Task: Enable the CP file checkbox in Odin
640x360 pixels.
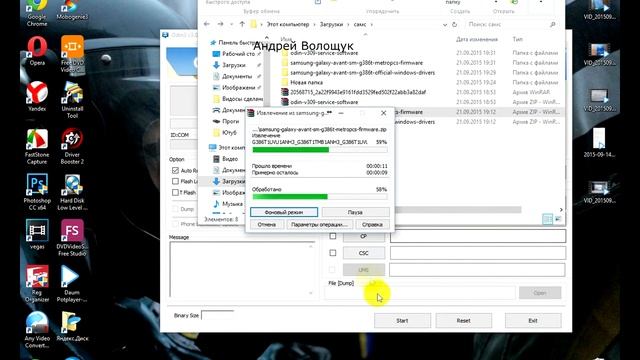Action: point(333,236)
